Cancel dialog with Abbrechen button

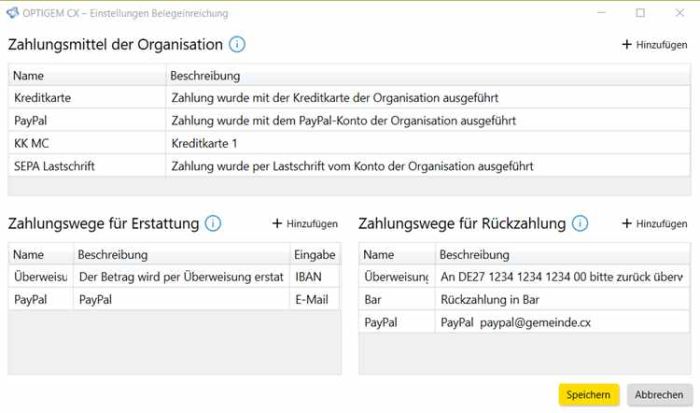coord(659,395)
